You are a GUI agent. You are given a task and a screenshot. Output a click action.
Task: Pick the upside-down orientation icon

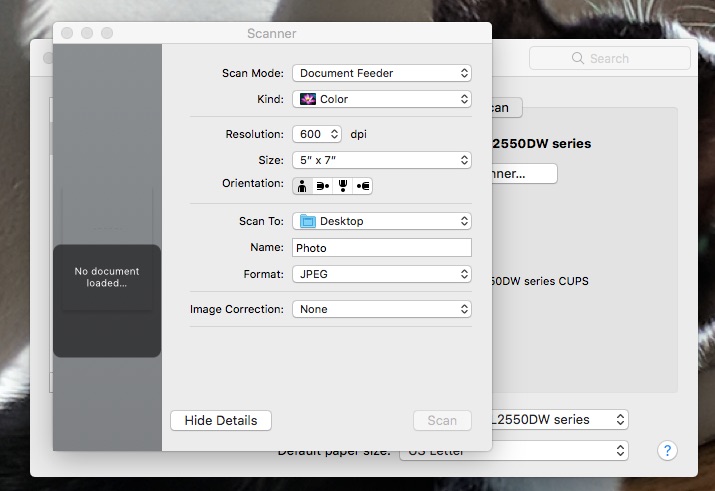click(x=342, y=186)
